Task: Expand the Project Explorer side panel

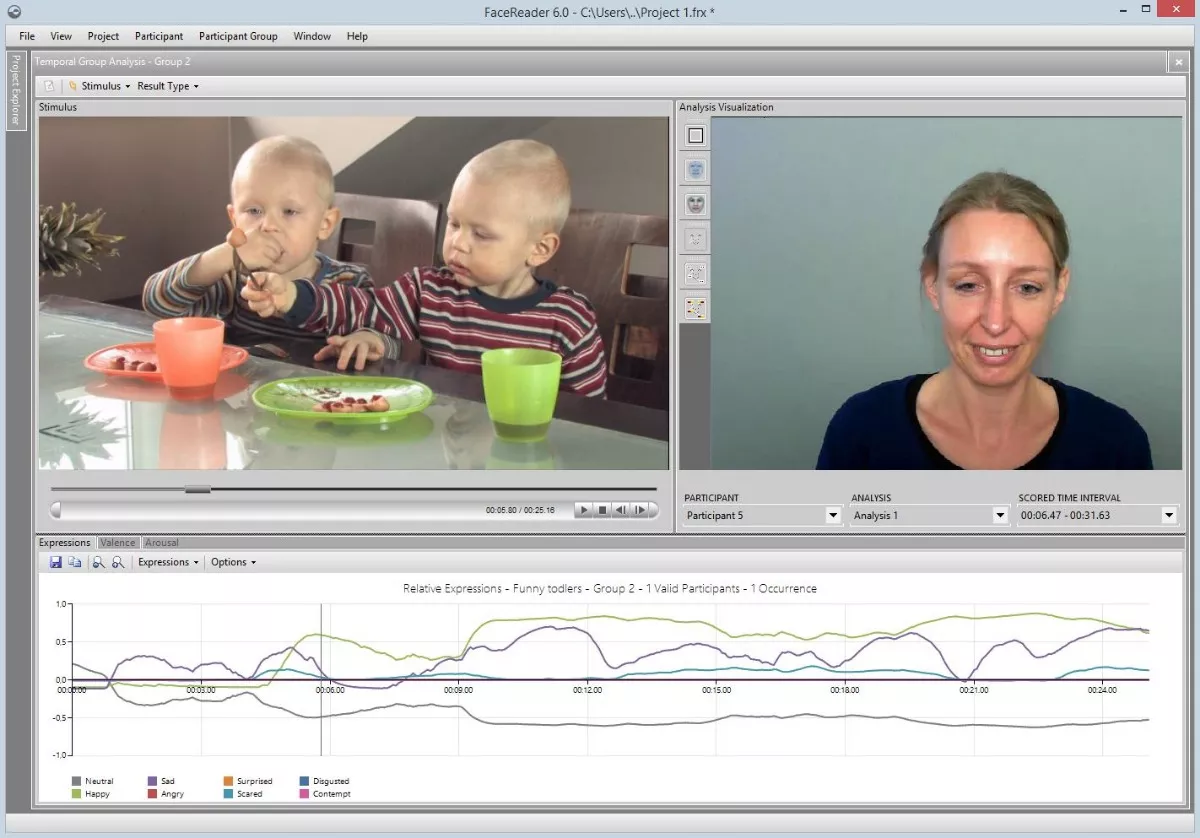Action: [15, 89]
